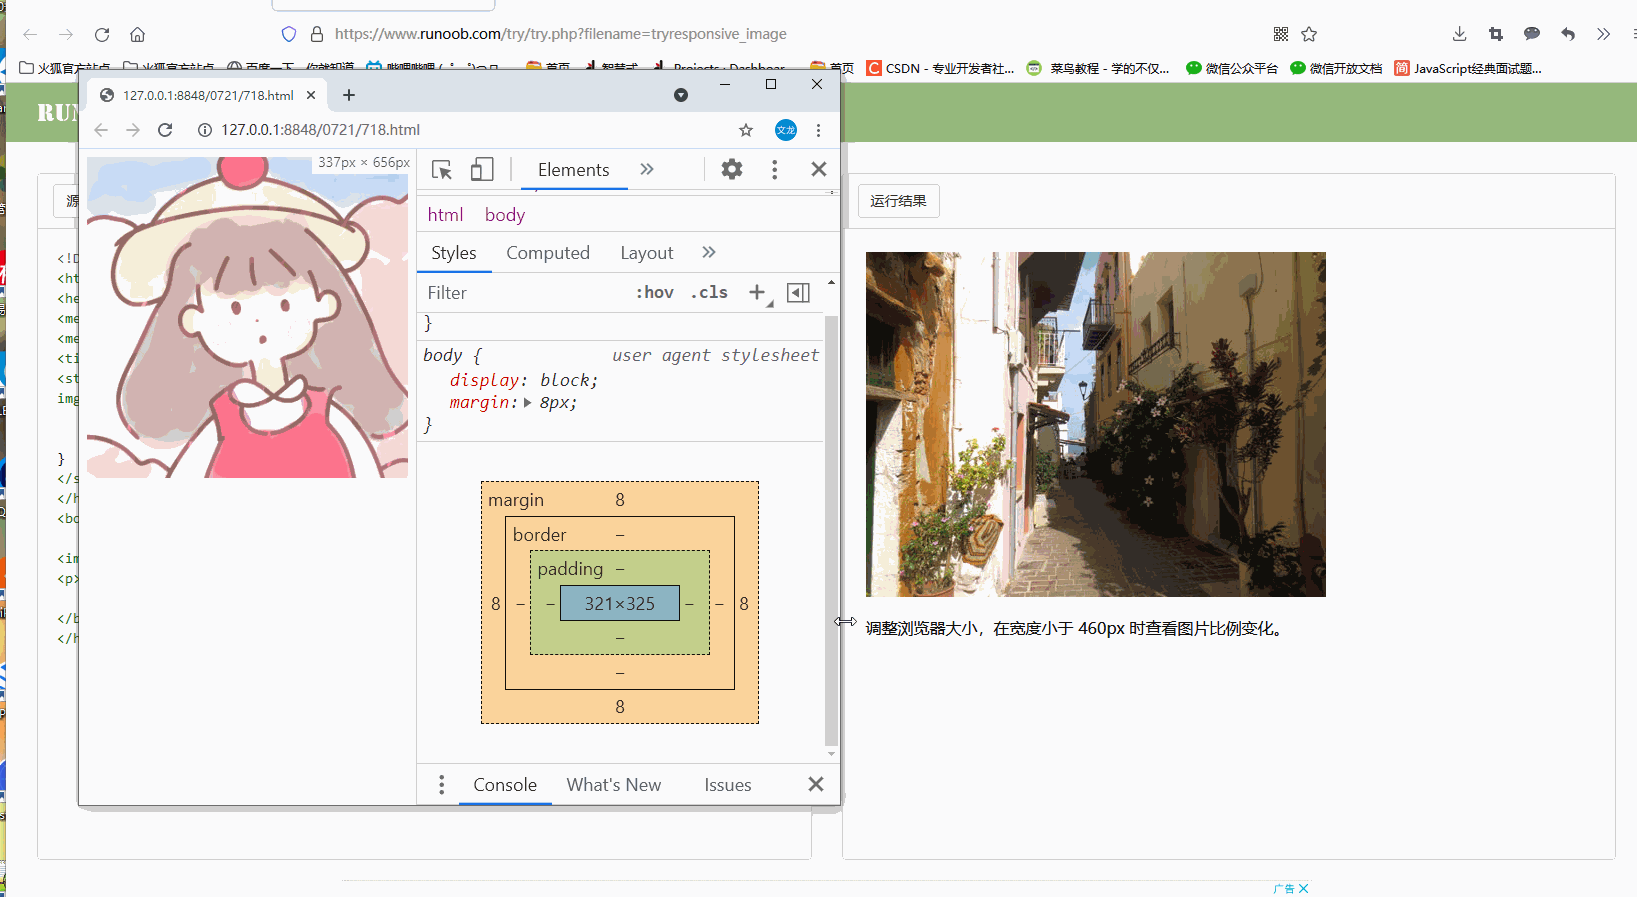This screenshot has height=897, width=1637.
Task: Click the padding label in the box model
Action: point(570,569)
